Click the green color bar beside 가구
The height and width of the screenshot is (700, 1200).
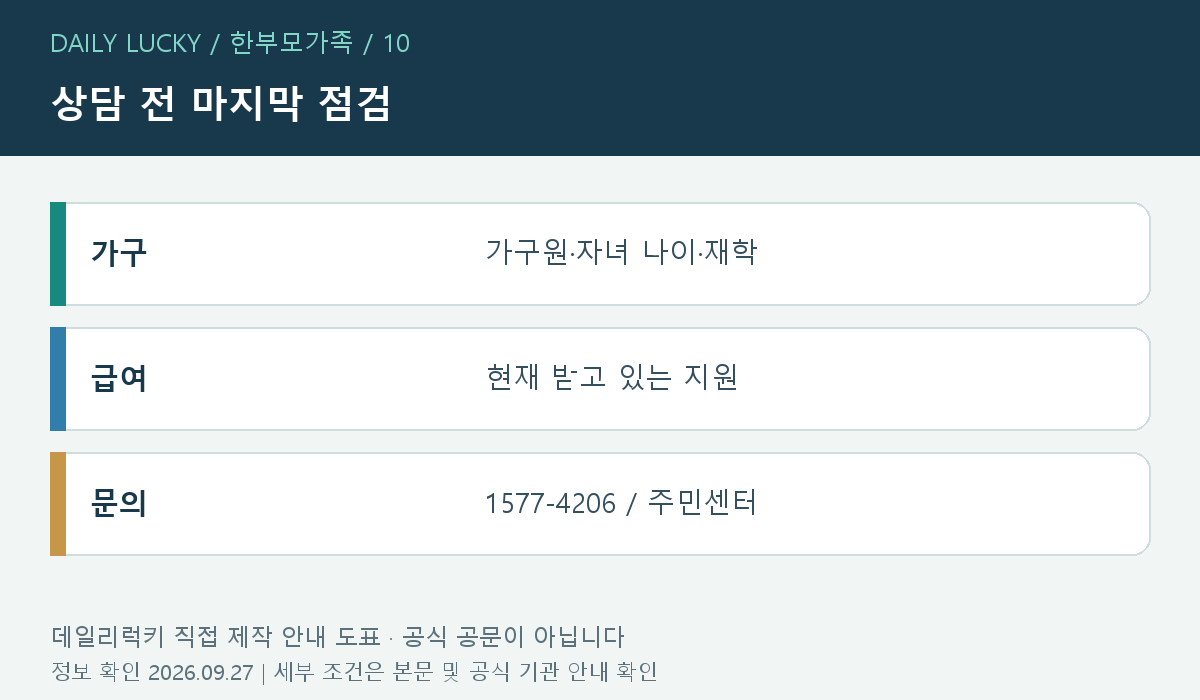[58, 254]
